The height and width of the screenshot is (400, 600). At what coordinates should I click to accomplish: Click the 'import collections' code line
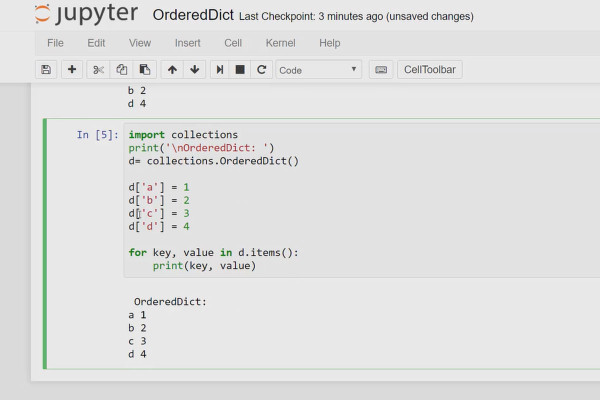(x=183, y=135)
